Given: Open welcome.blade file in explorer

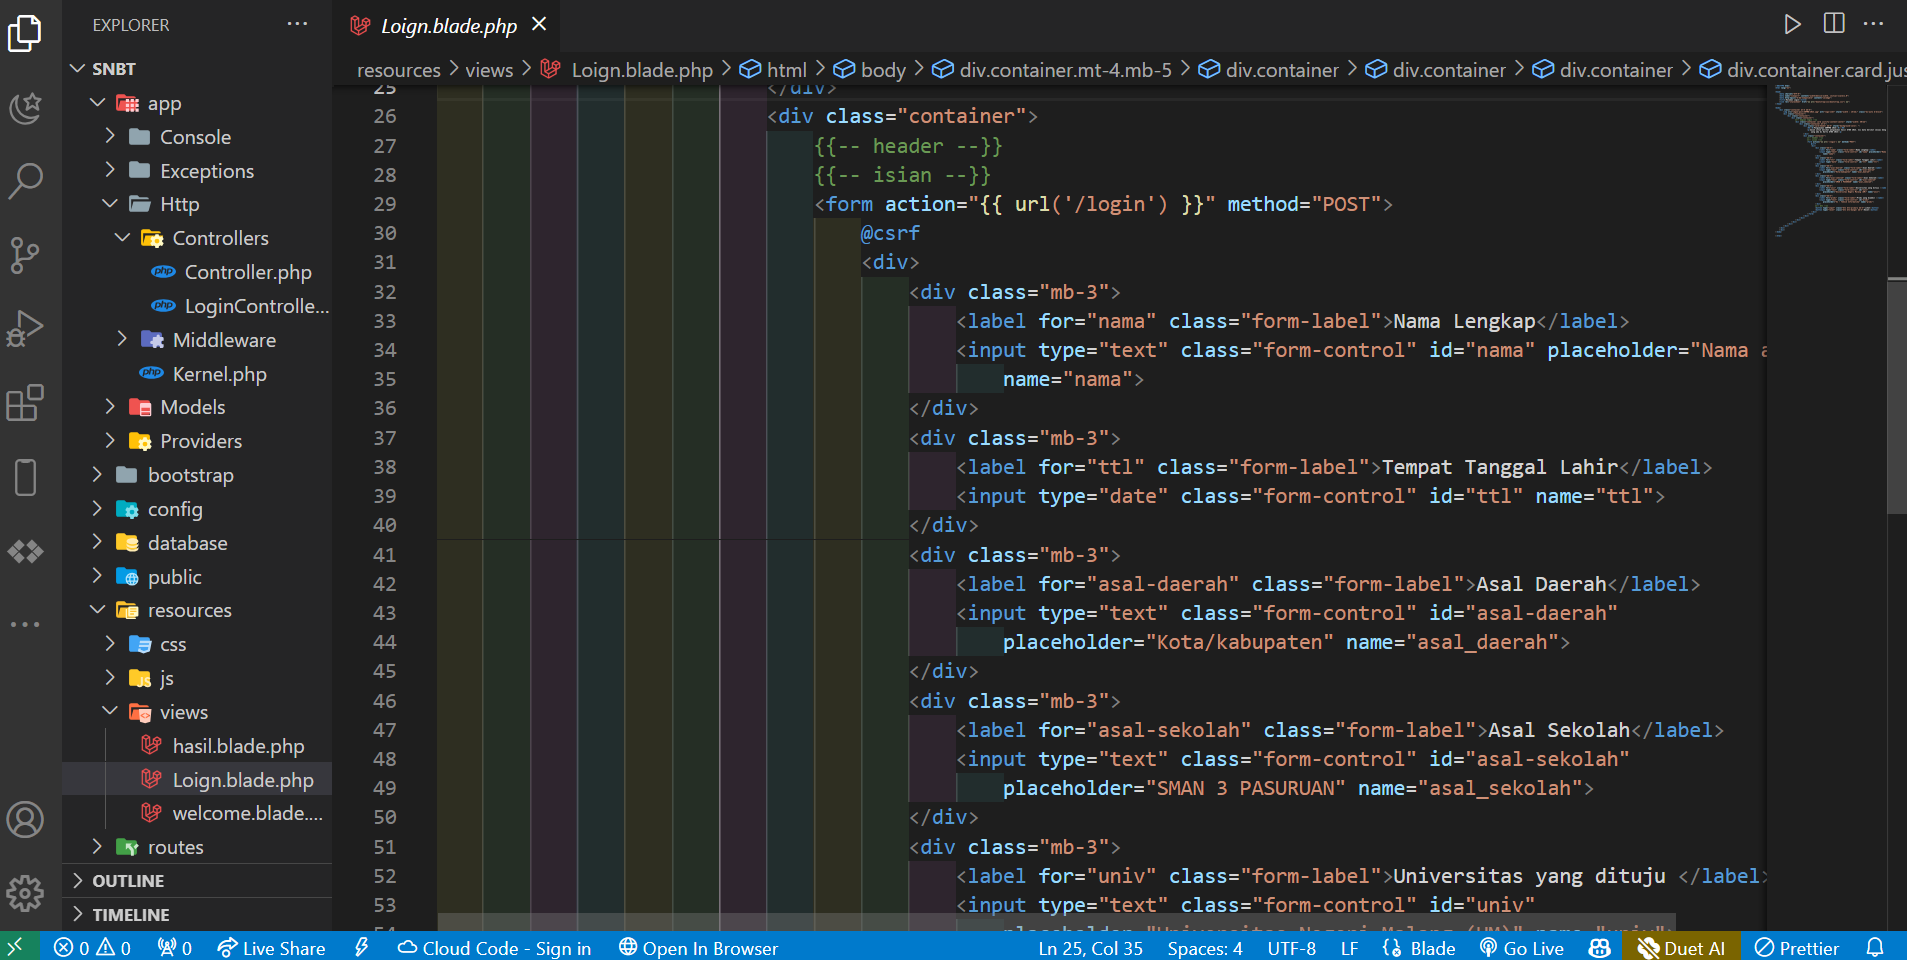Looking at the screenshot, I should coord(197,813).
